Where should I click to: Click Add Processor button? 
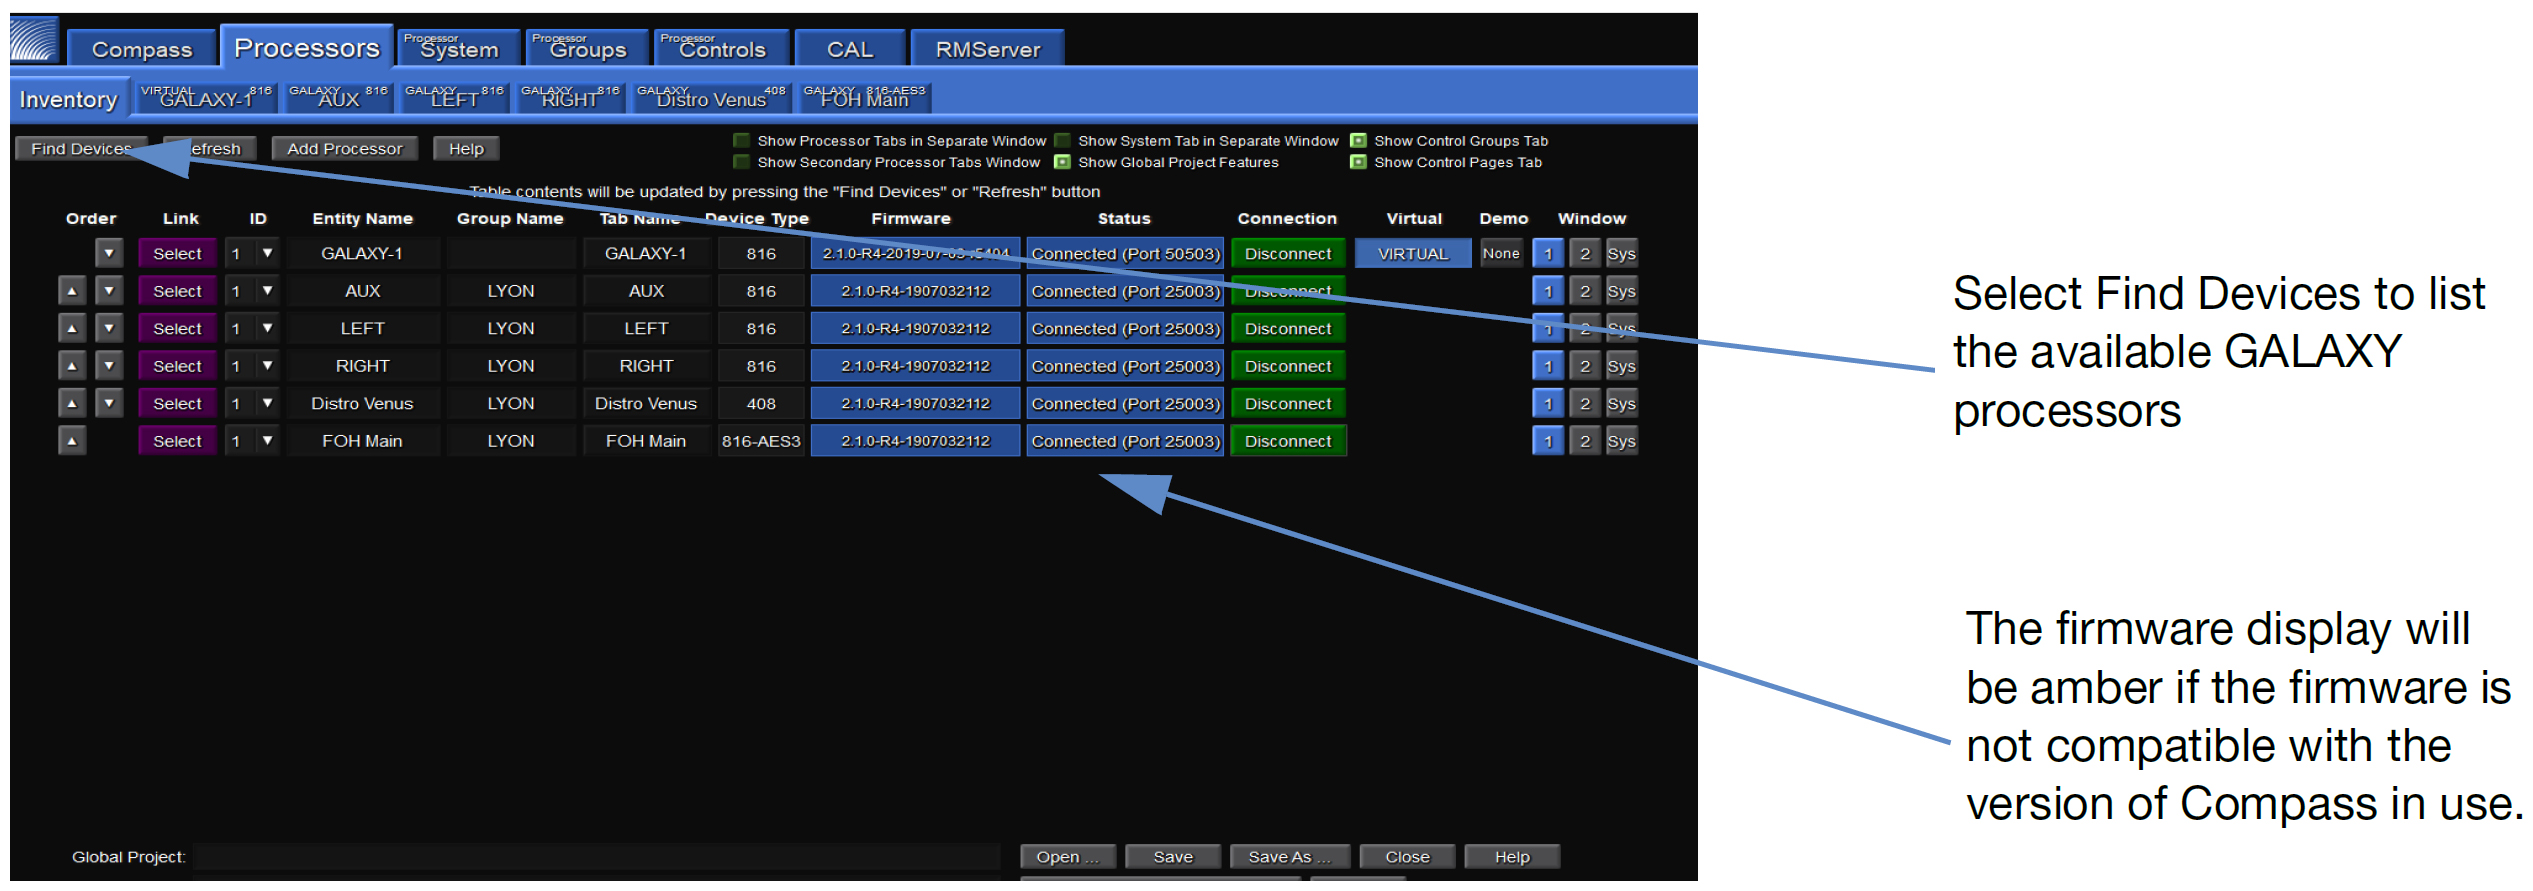coord(344,148)
